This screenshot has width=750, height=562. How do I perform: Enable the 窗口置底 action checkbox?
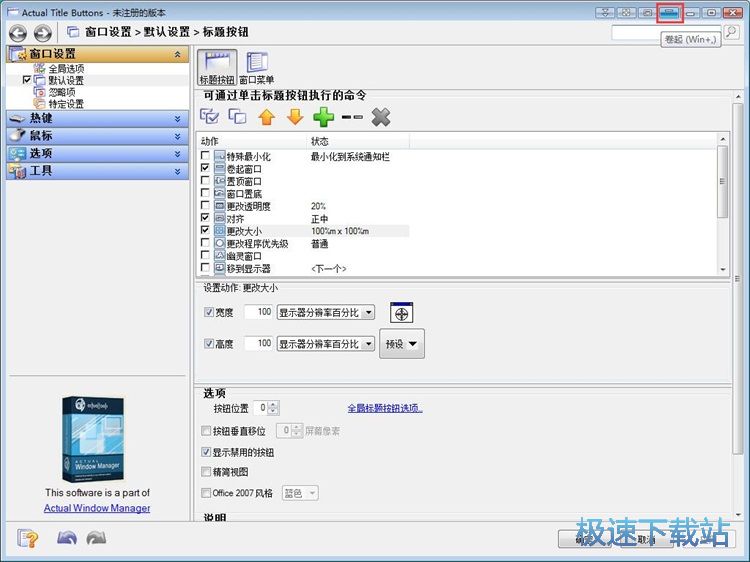(x=205, y=193)
